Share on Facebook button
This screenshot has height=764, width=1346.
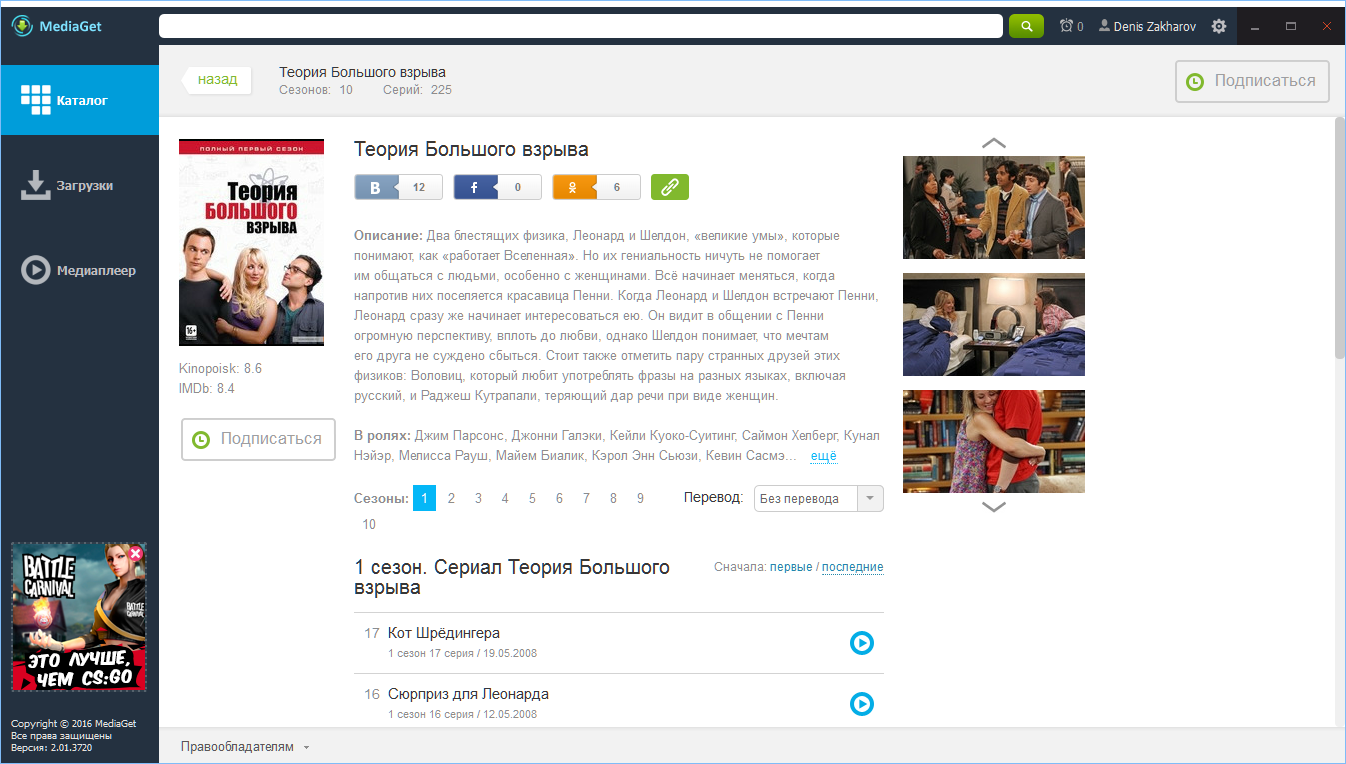497,187
